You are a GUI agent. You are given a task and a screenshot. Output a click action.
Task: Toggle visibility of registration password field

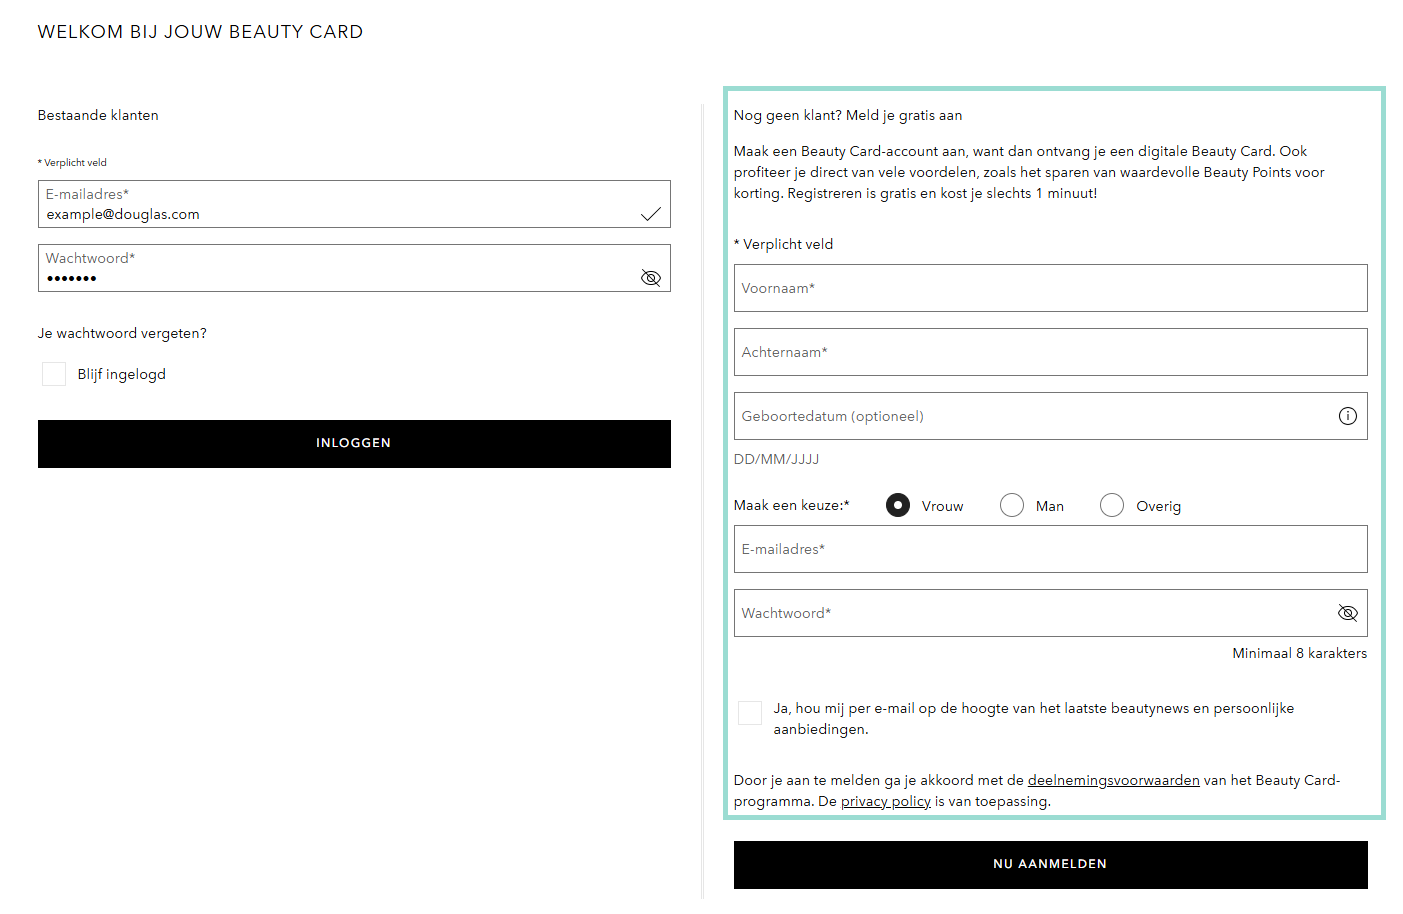1347,613
